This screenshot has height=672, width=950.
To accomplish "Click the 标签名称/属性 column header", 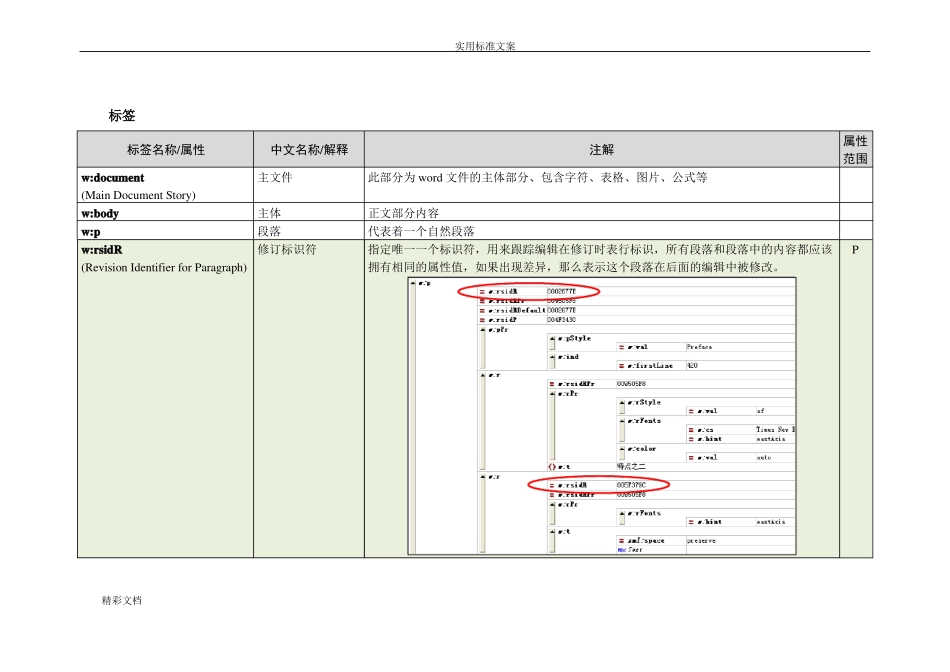I will (166, 150).
